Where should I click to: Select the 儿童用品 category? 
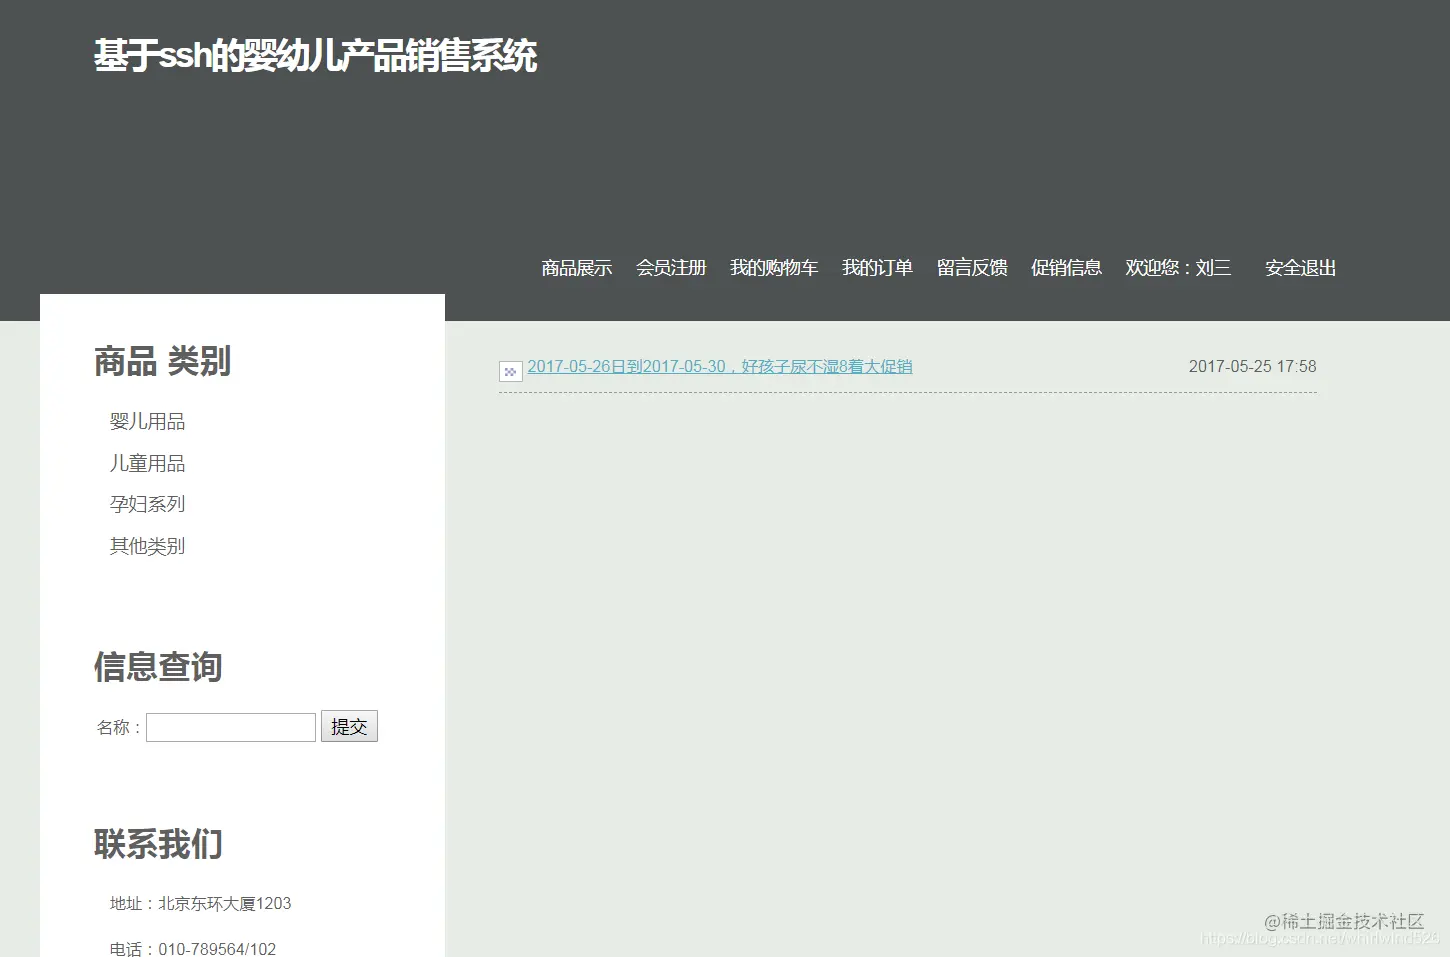[147, 464]
